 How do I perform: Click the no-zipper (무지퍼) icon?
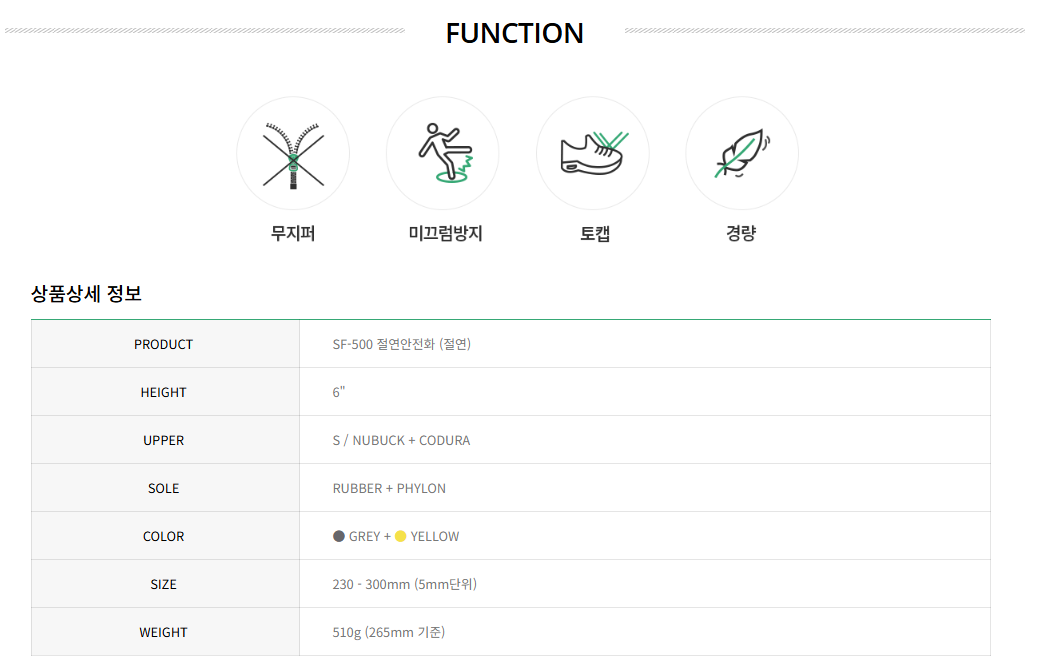293,154
